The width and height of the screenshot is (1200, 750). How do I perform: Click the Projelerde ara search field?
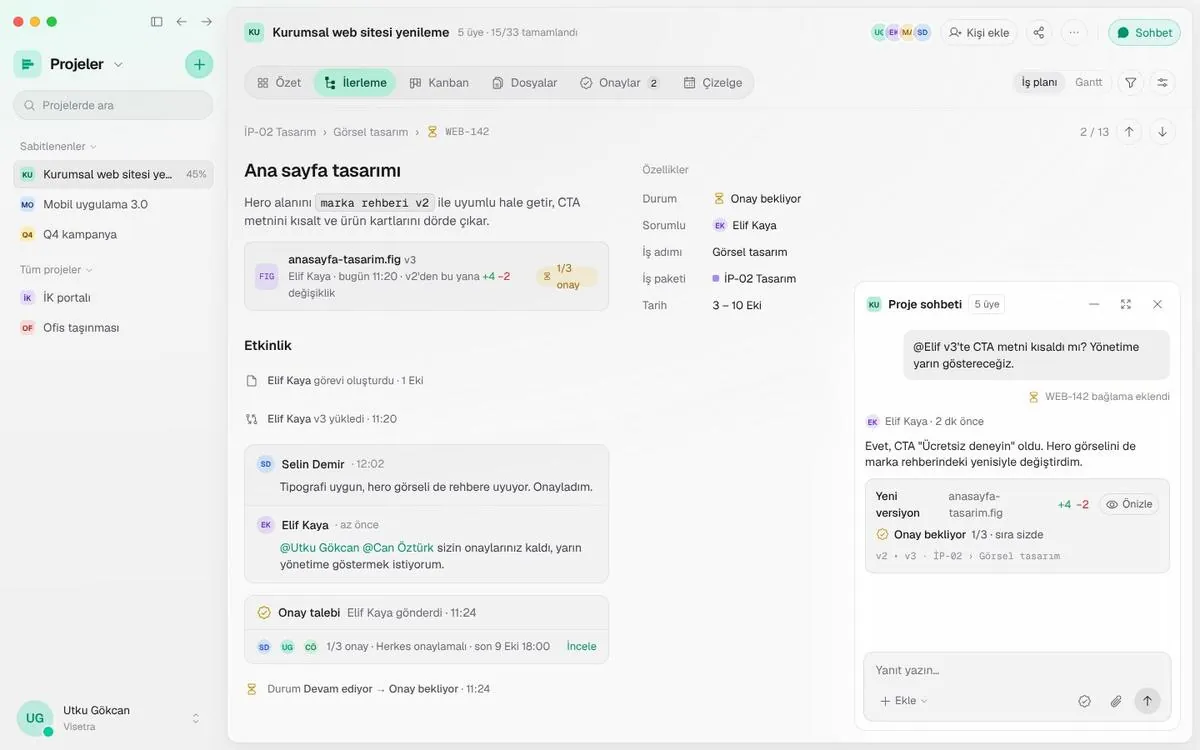(x=113, y=105)
